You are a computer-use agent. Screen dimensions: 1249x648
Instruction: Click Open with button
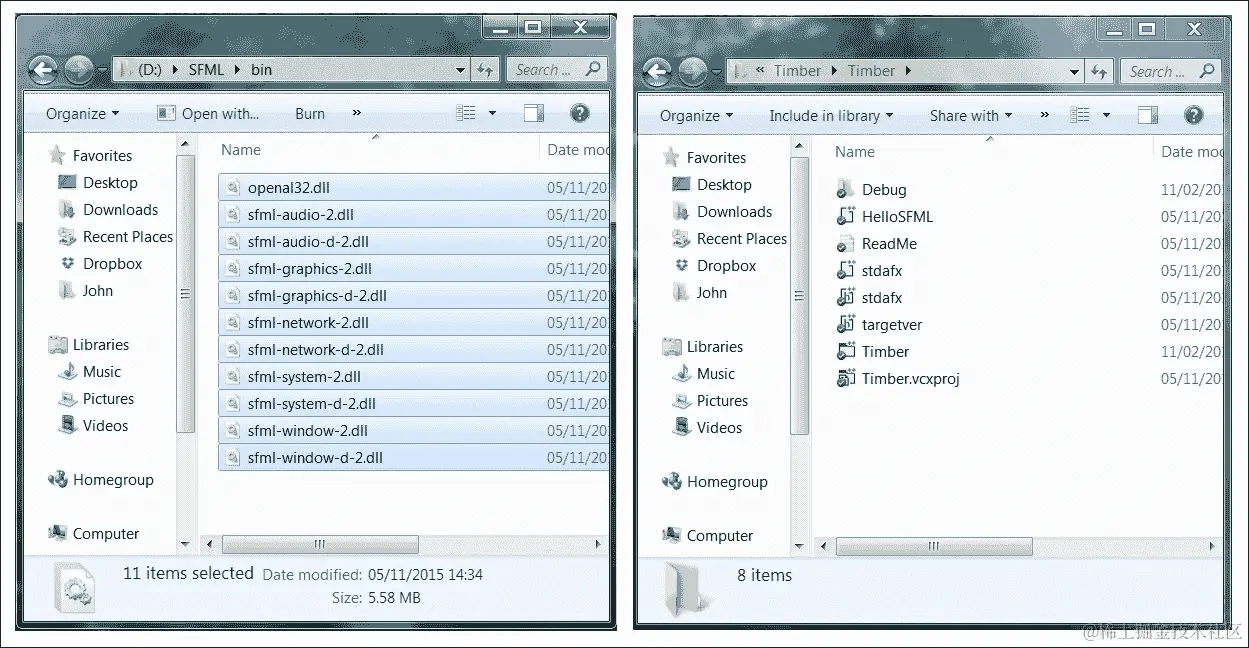208,114
